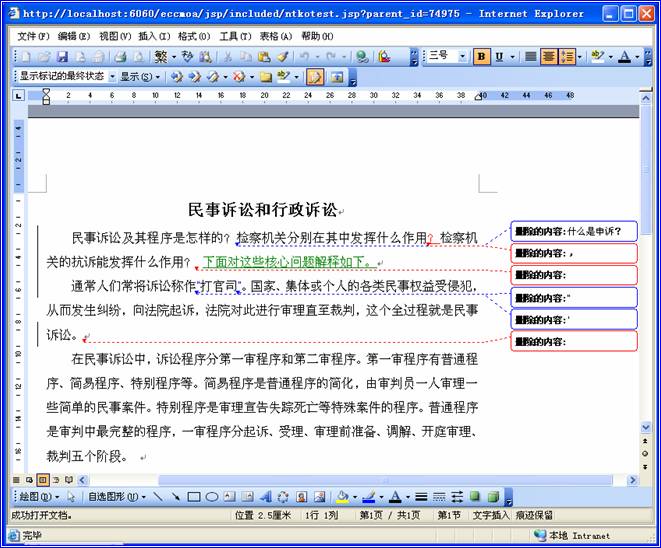Toggle Underline formatting
This screenshot has height=548, width=661.
500,57
